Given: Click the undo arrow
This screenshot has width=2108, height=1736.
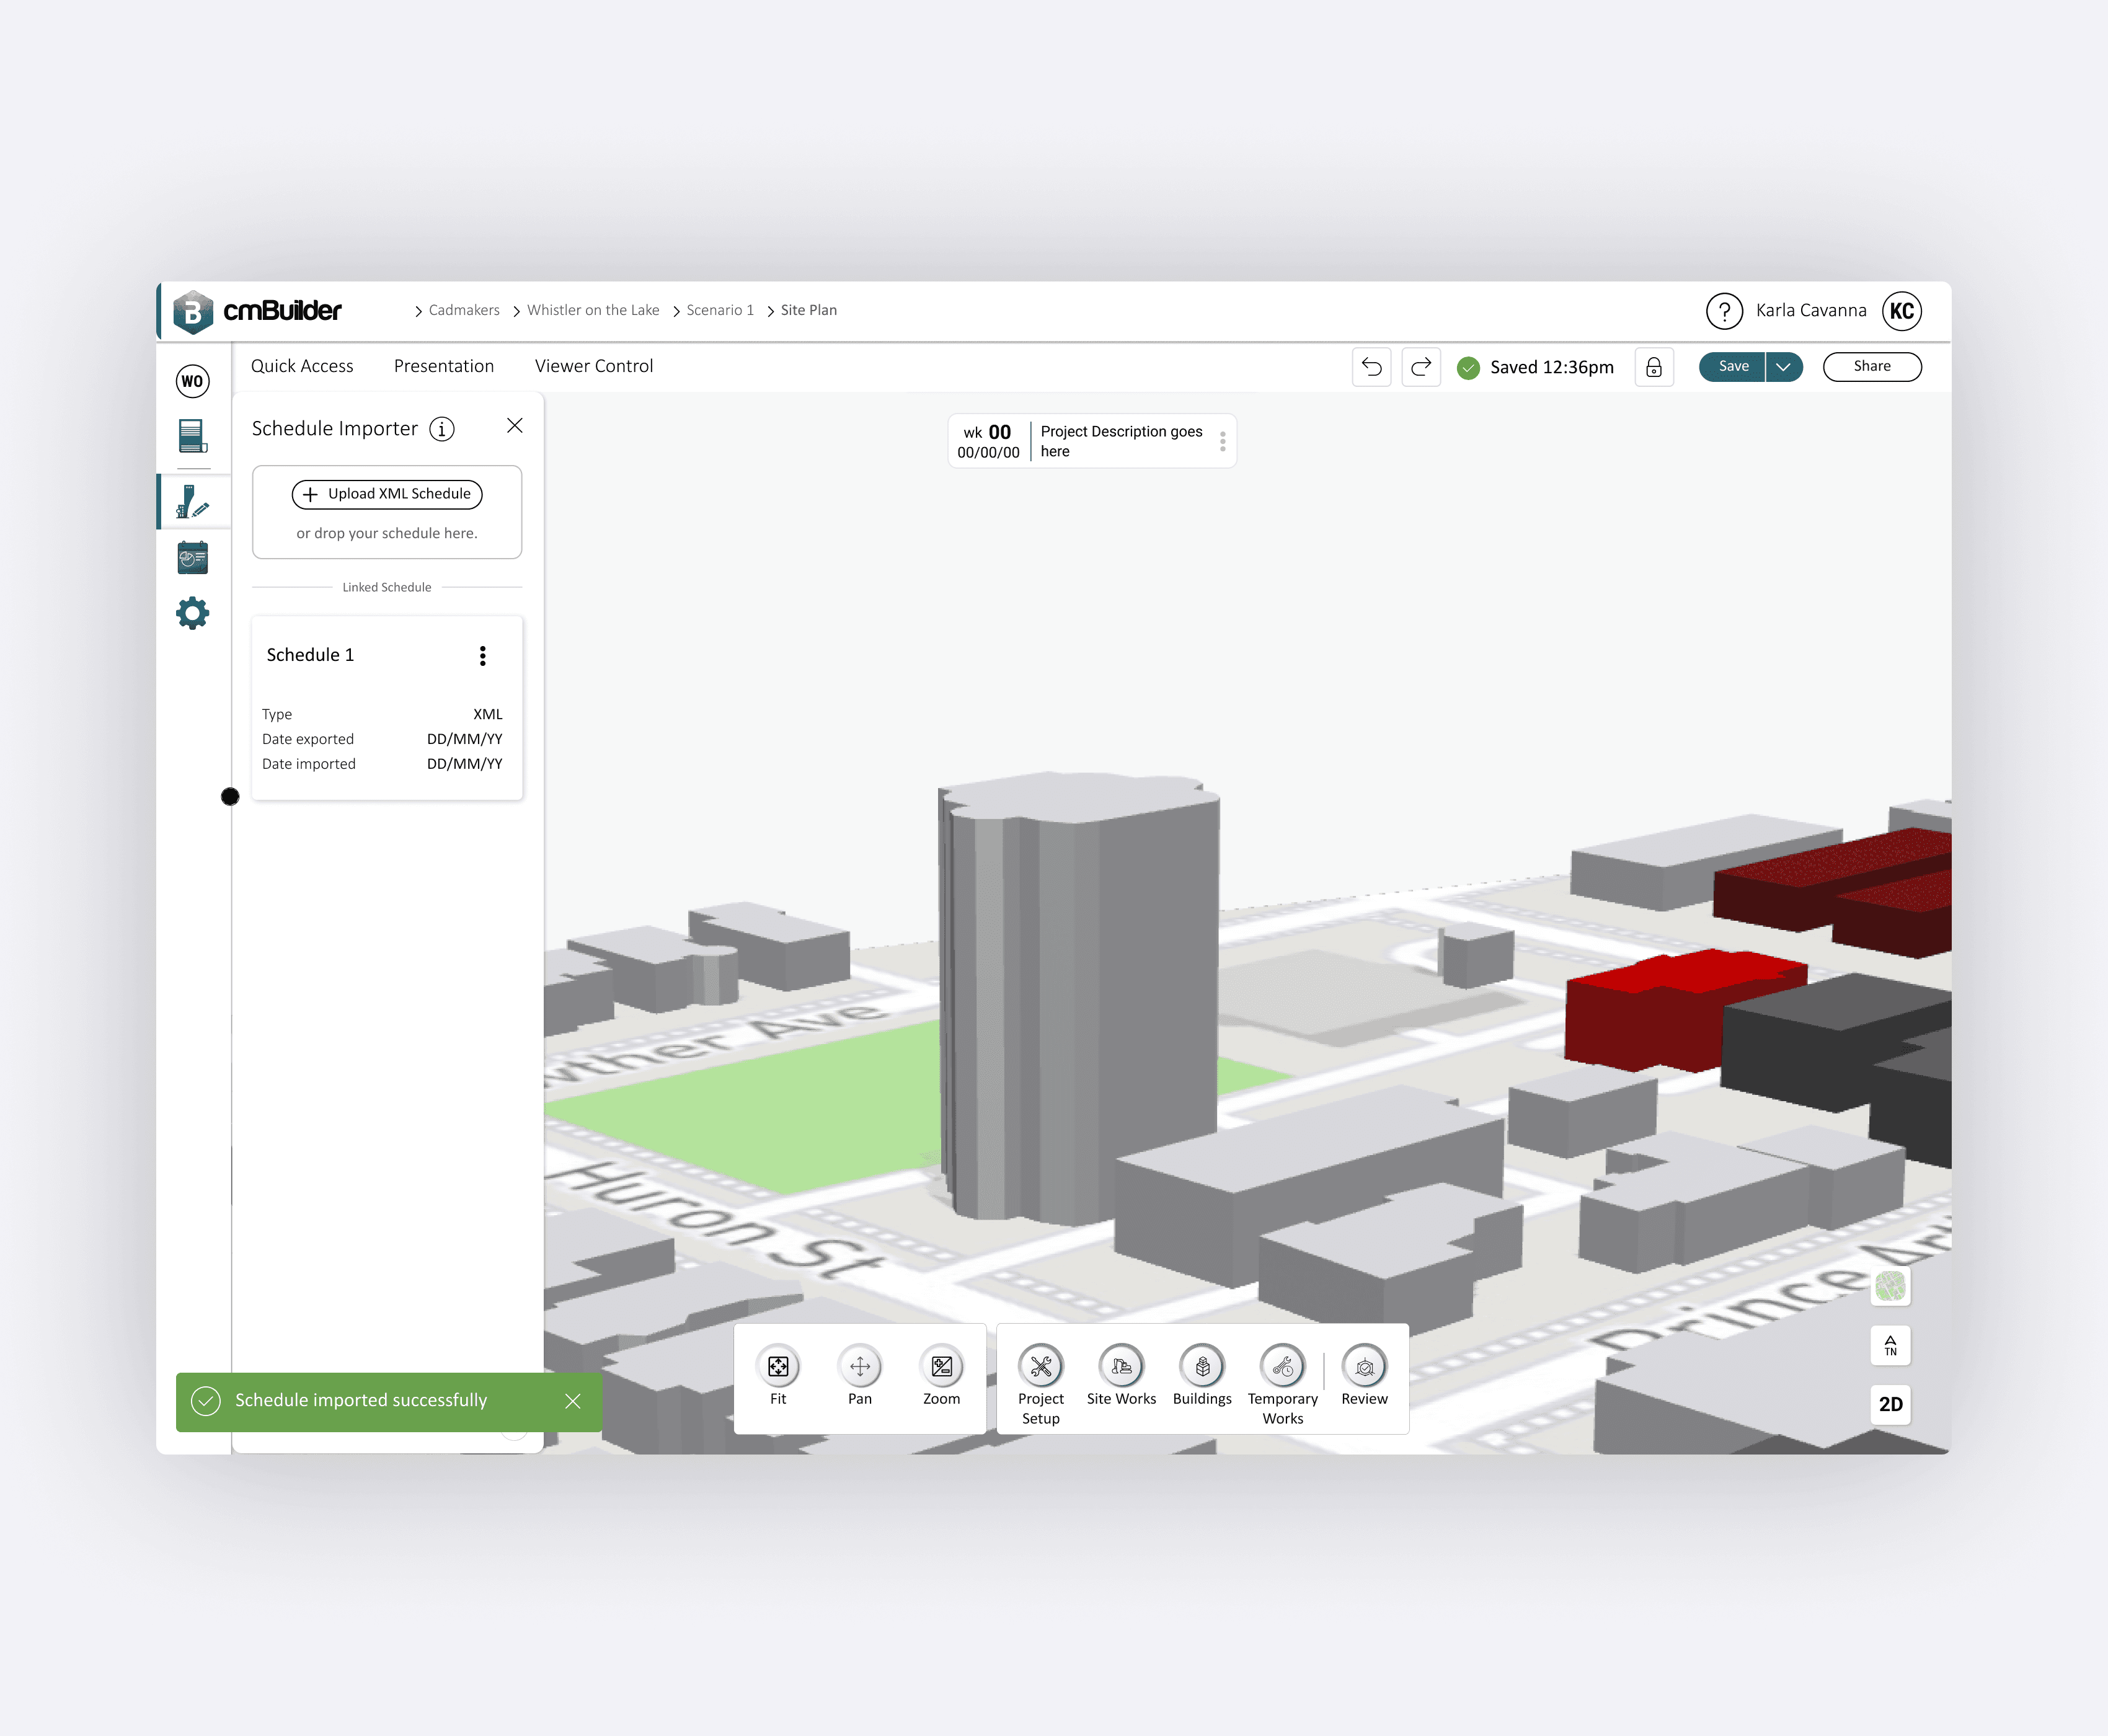Looking at the screenshot, I should [x=1371, y=367].
